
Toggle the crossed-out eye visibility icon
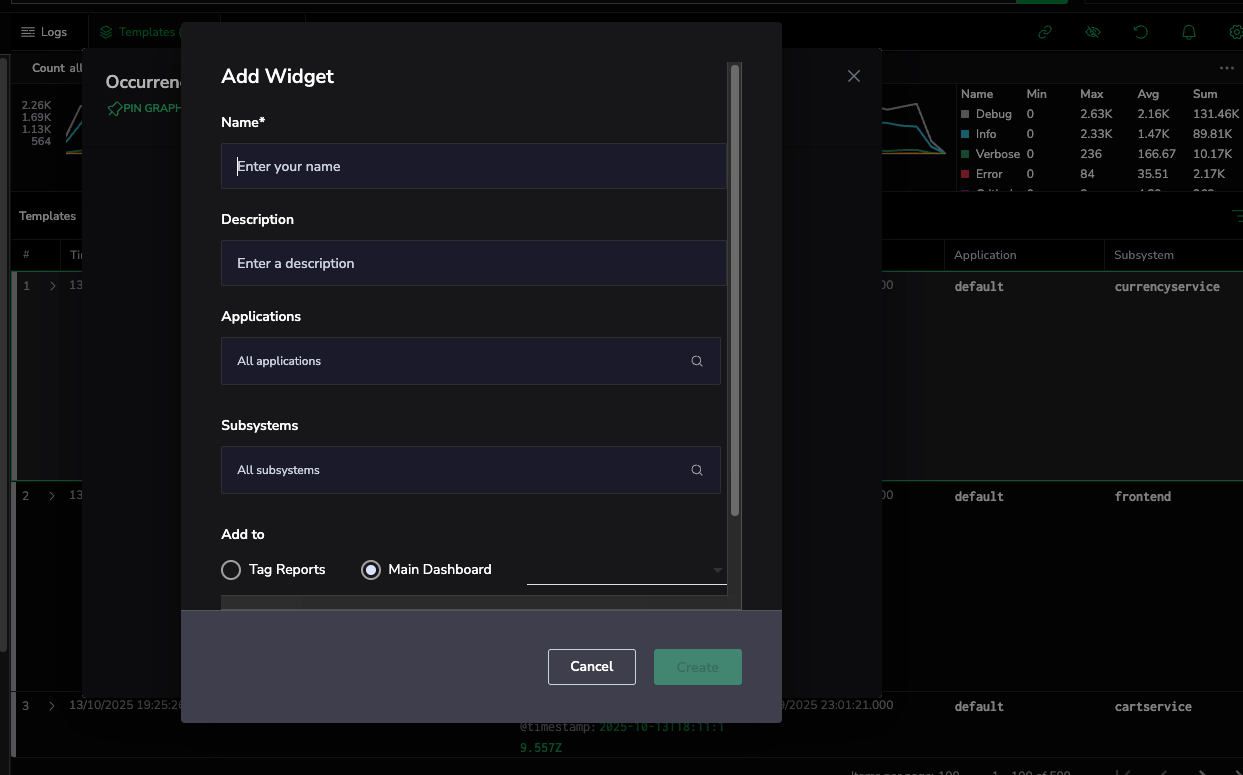tap(1093, 32)
